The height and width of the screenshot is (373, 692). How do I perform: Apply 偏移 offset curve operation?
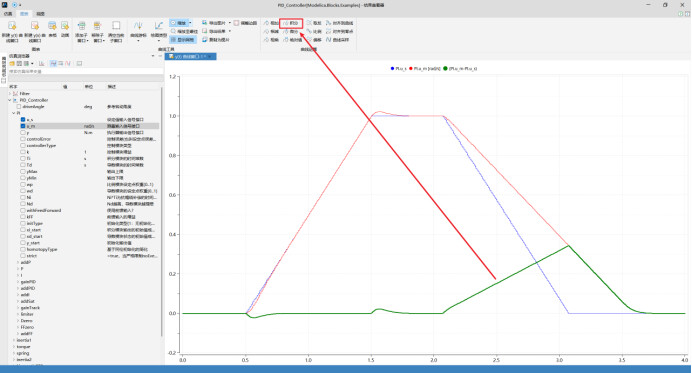click(x=314, y=40)
